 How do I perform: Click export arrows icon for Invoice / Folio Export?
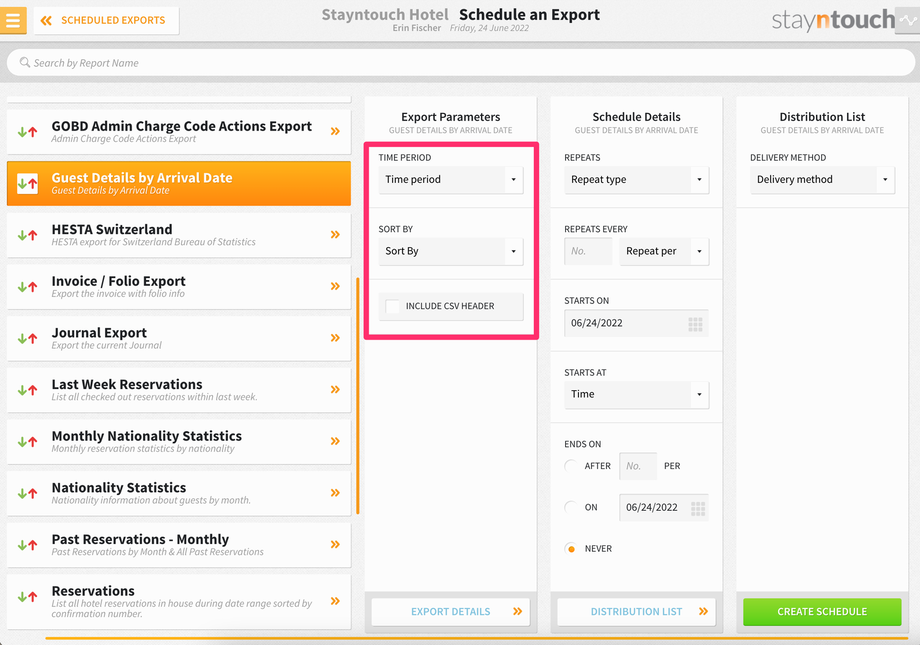pos(27,286)
